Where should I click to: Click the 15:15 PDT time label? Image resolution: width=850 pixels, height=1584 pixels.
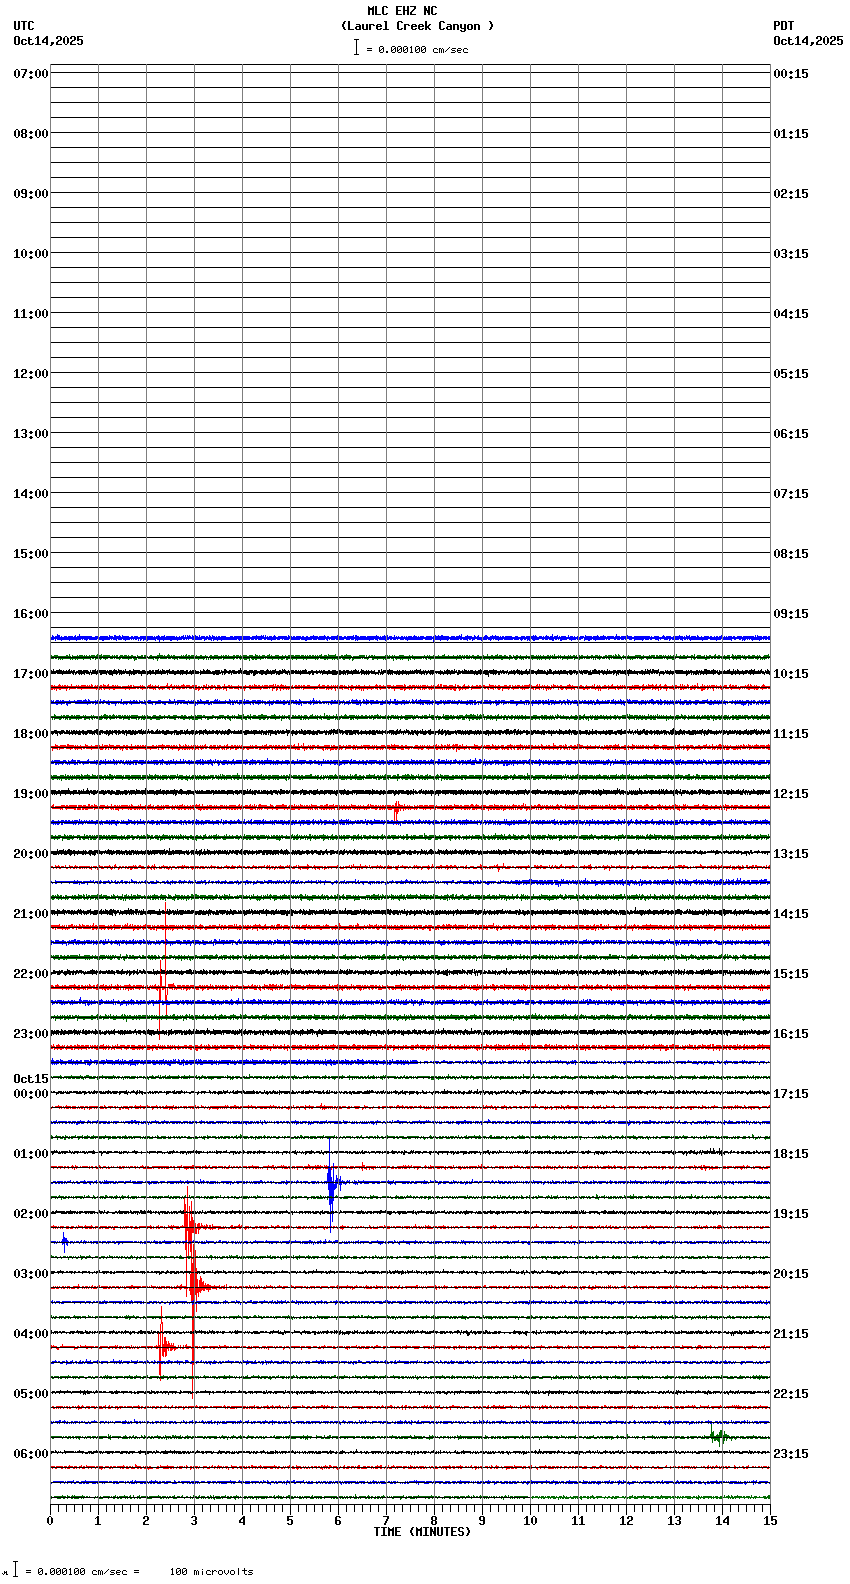coord(791,974)
